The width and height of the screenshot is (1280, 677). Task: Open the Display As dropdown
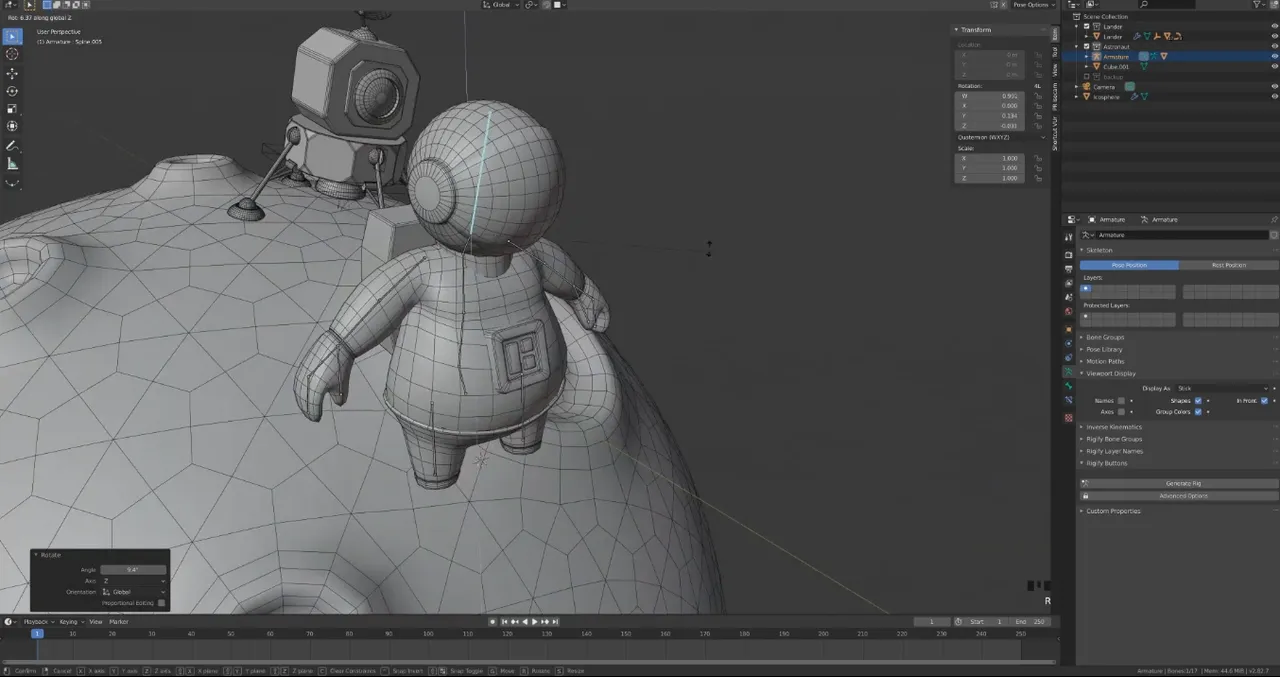tap(1221, 388)
